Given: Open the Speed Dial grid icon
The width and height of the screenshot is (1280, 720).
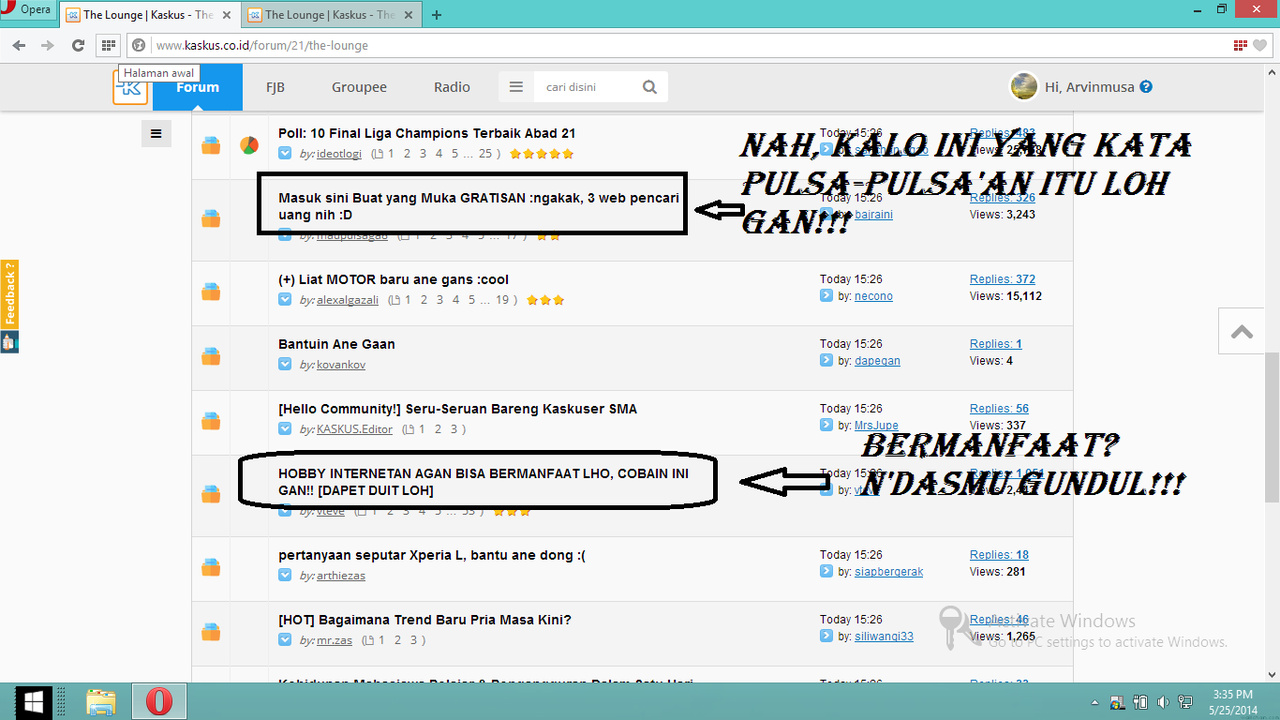Looking at the screenshot, I should click(109, 45).
